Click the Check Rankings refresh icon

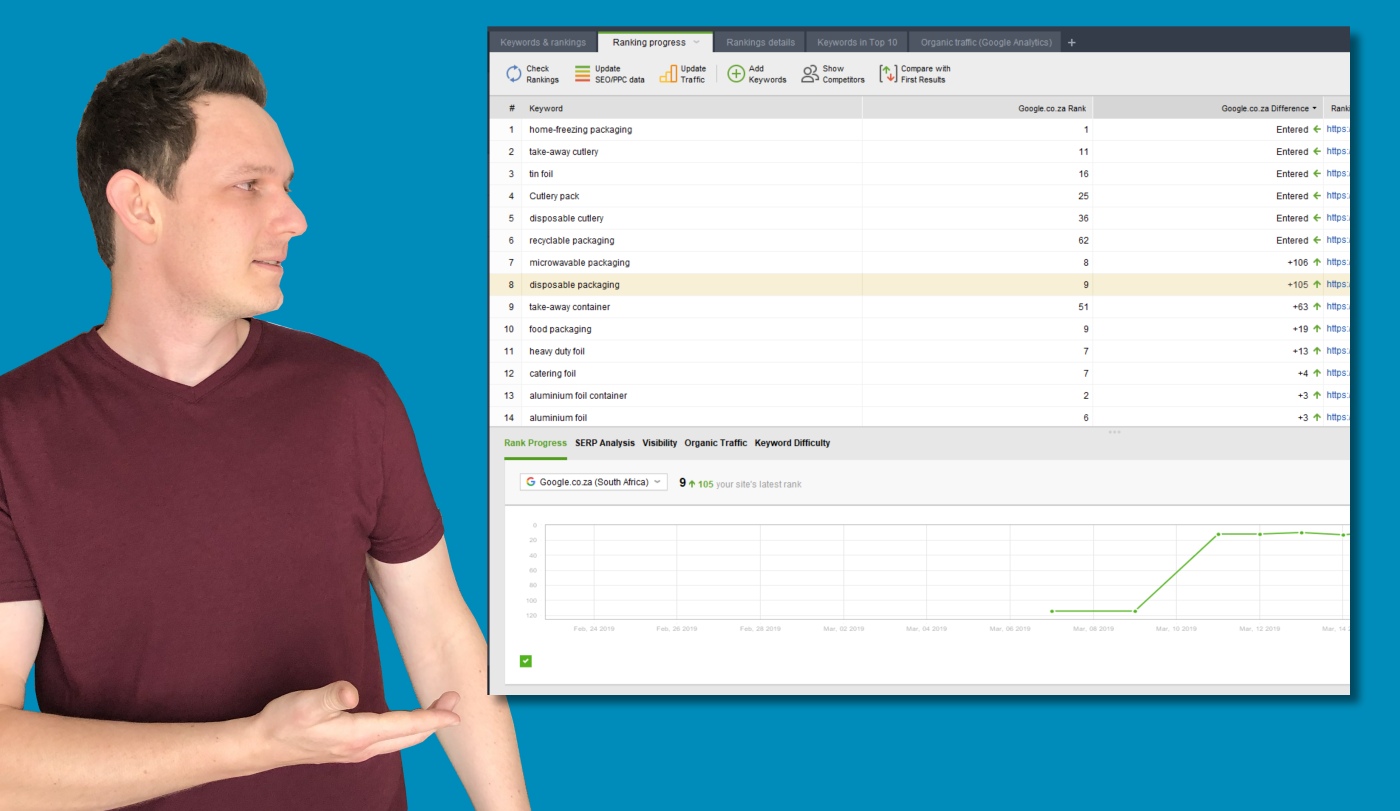(x=513, y=74)
